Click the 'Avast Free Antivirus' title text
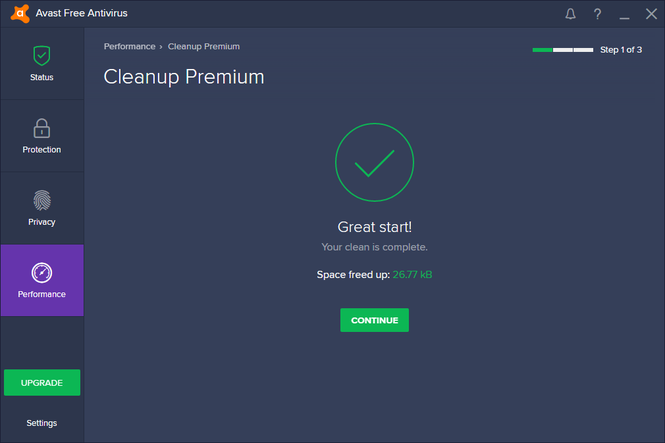The image size is (665, 443). (x=81, y=14)
